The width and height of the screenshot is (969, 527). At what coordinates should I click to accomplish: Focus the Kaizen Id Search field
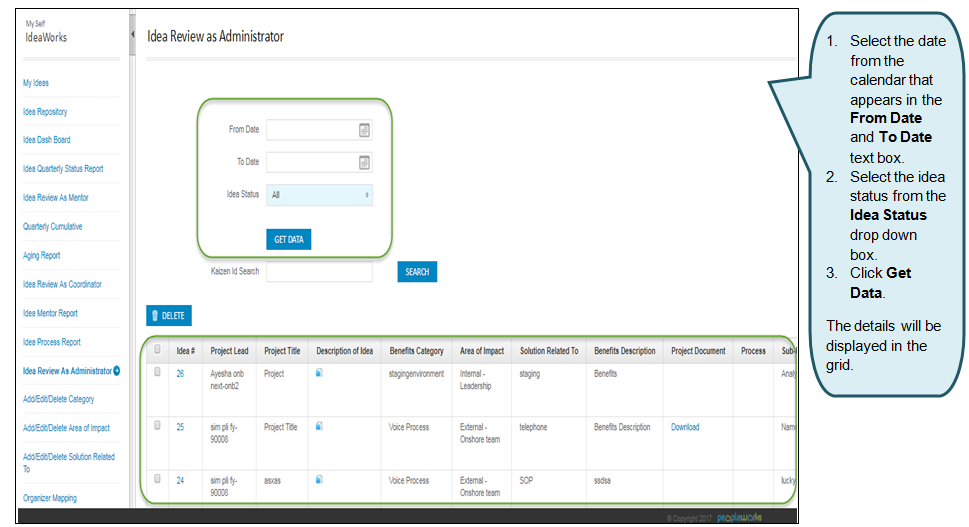point(319,272)
